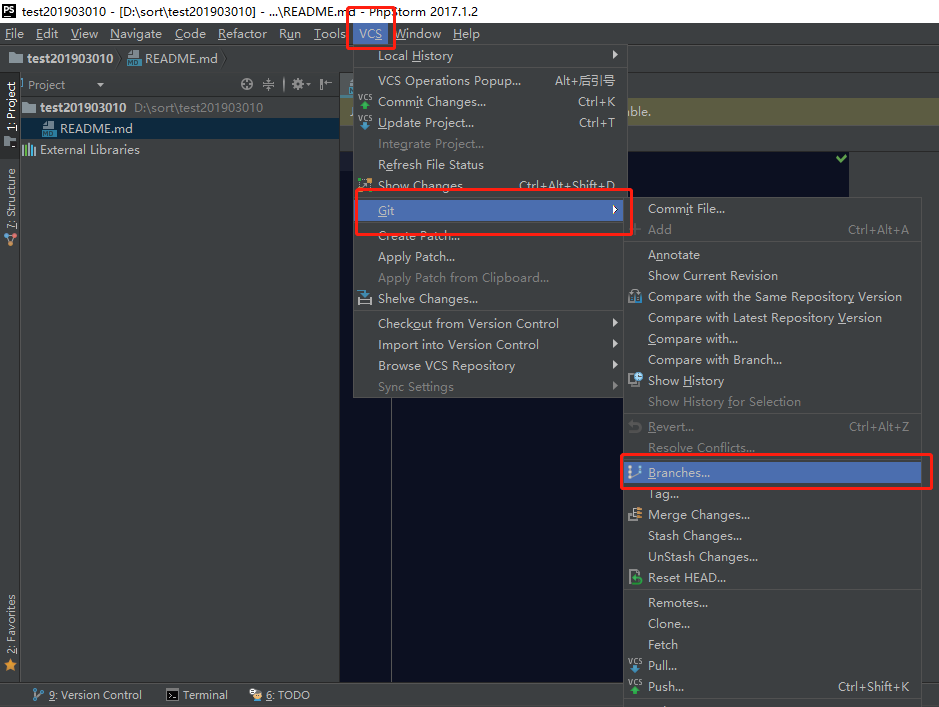Click the Terminal icon in bottom bar
The width and height of the screenshot is (939, 707).
pos(172,695)
